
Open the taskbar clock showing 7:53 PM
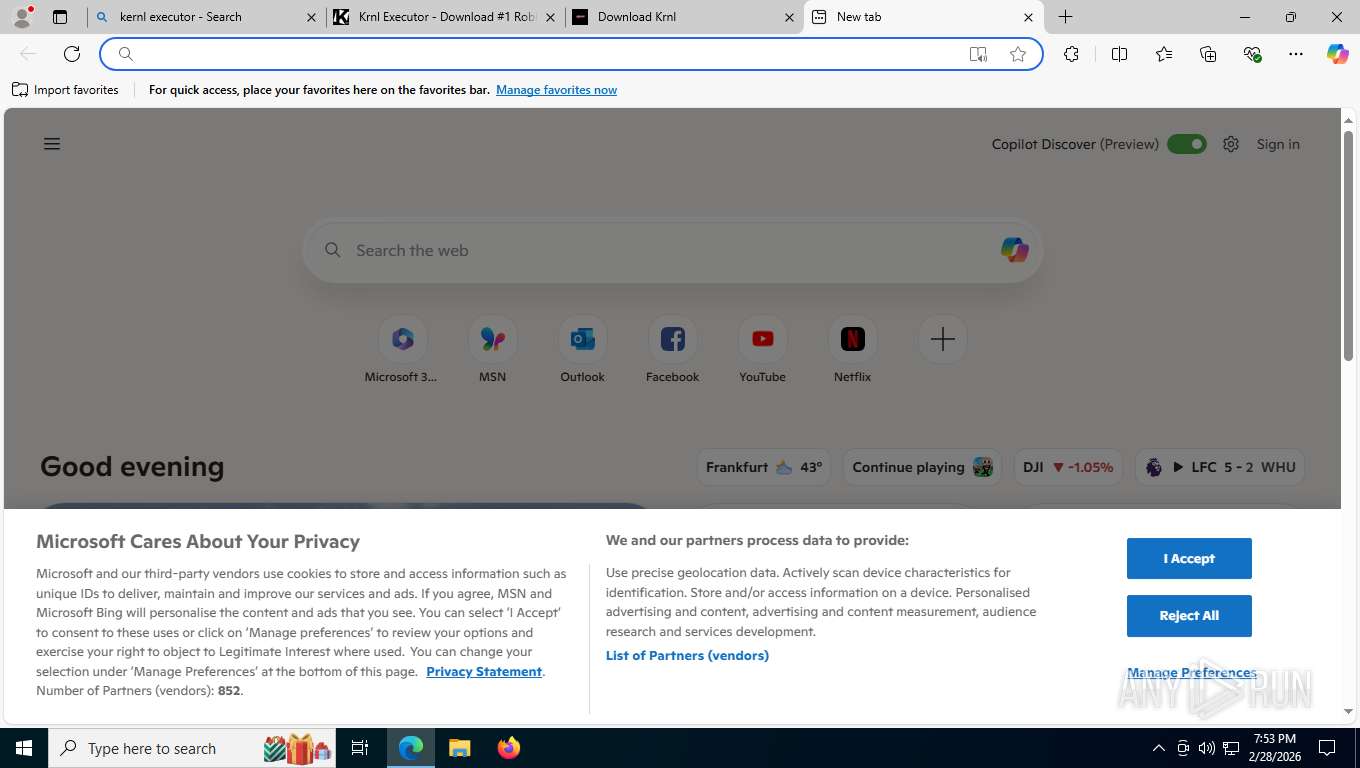1273,748
